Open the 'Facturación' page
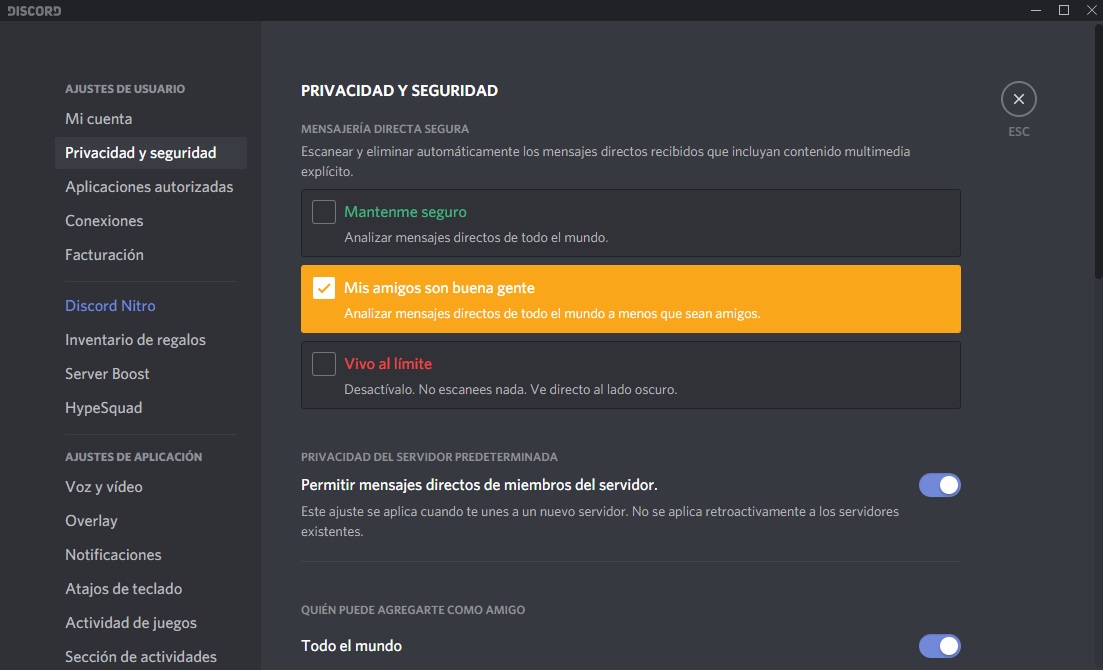Viewport: 1103px width, 670px height. 104,255
